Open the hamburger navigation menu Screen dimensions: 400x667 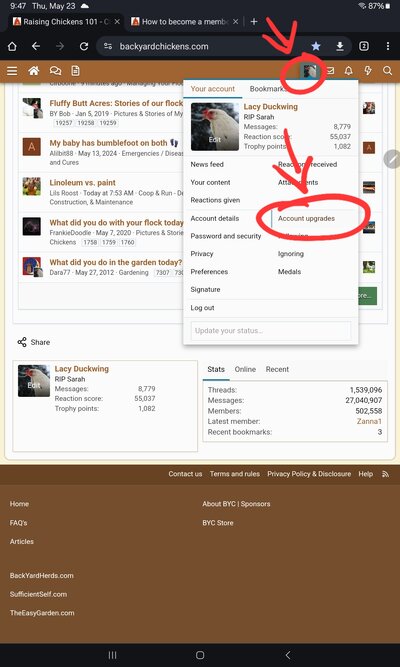point(12,71)
